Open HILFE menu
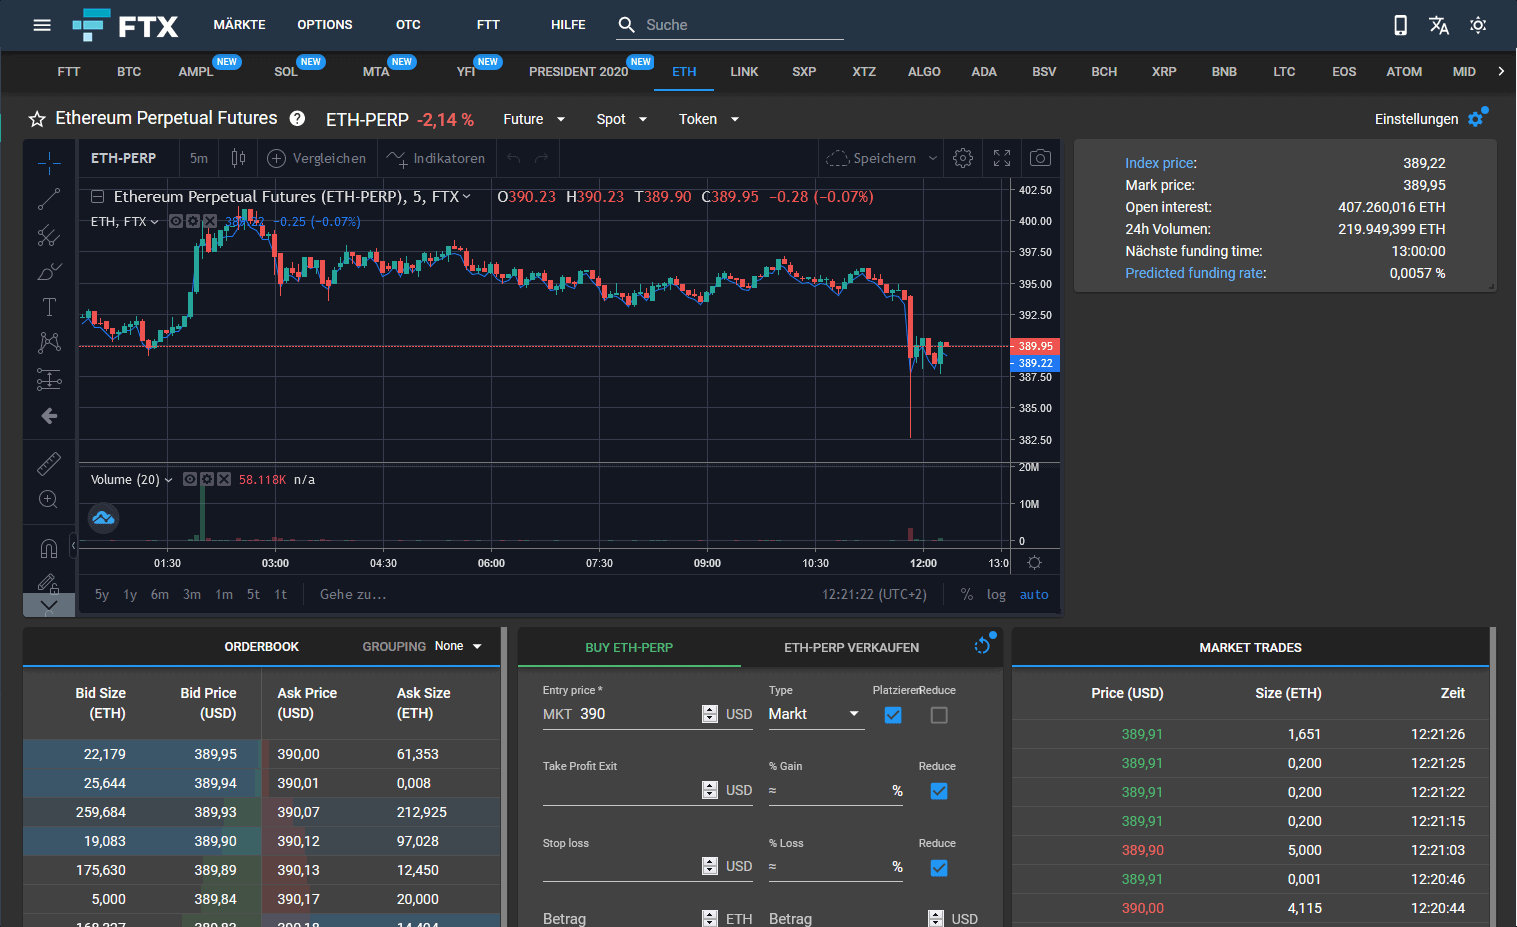This screenshot has height=927, width=1517. 568,25
